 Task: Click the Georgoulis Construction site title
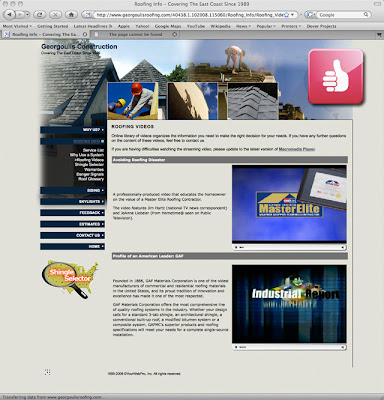click(79, 47)
